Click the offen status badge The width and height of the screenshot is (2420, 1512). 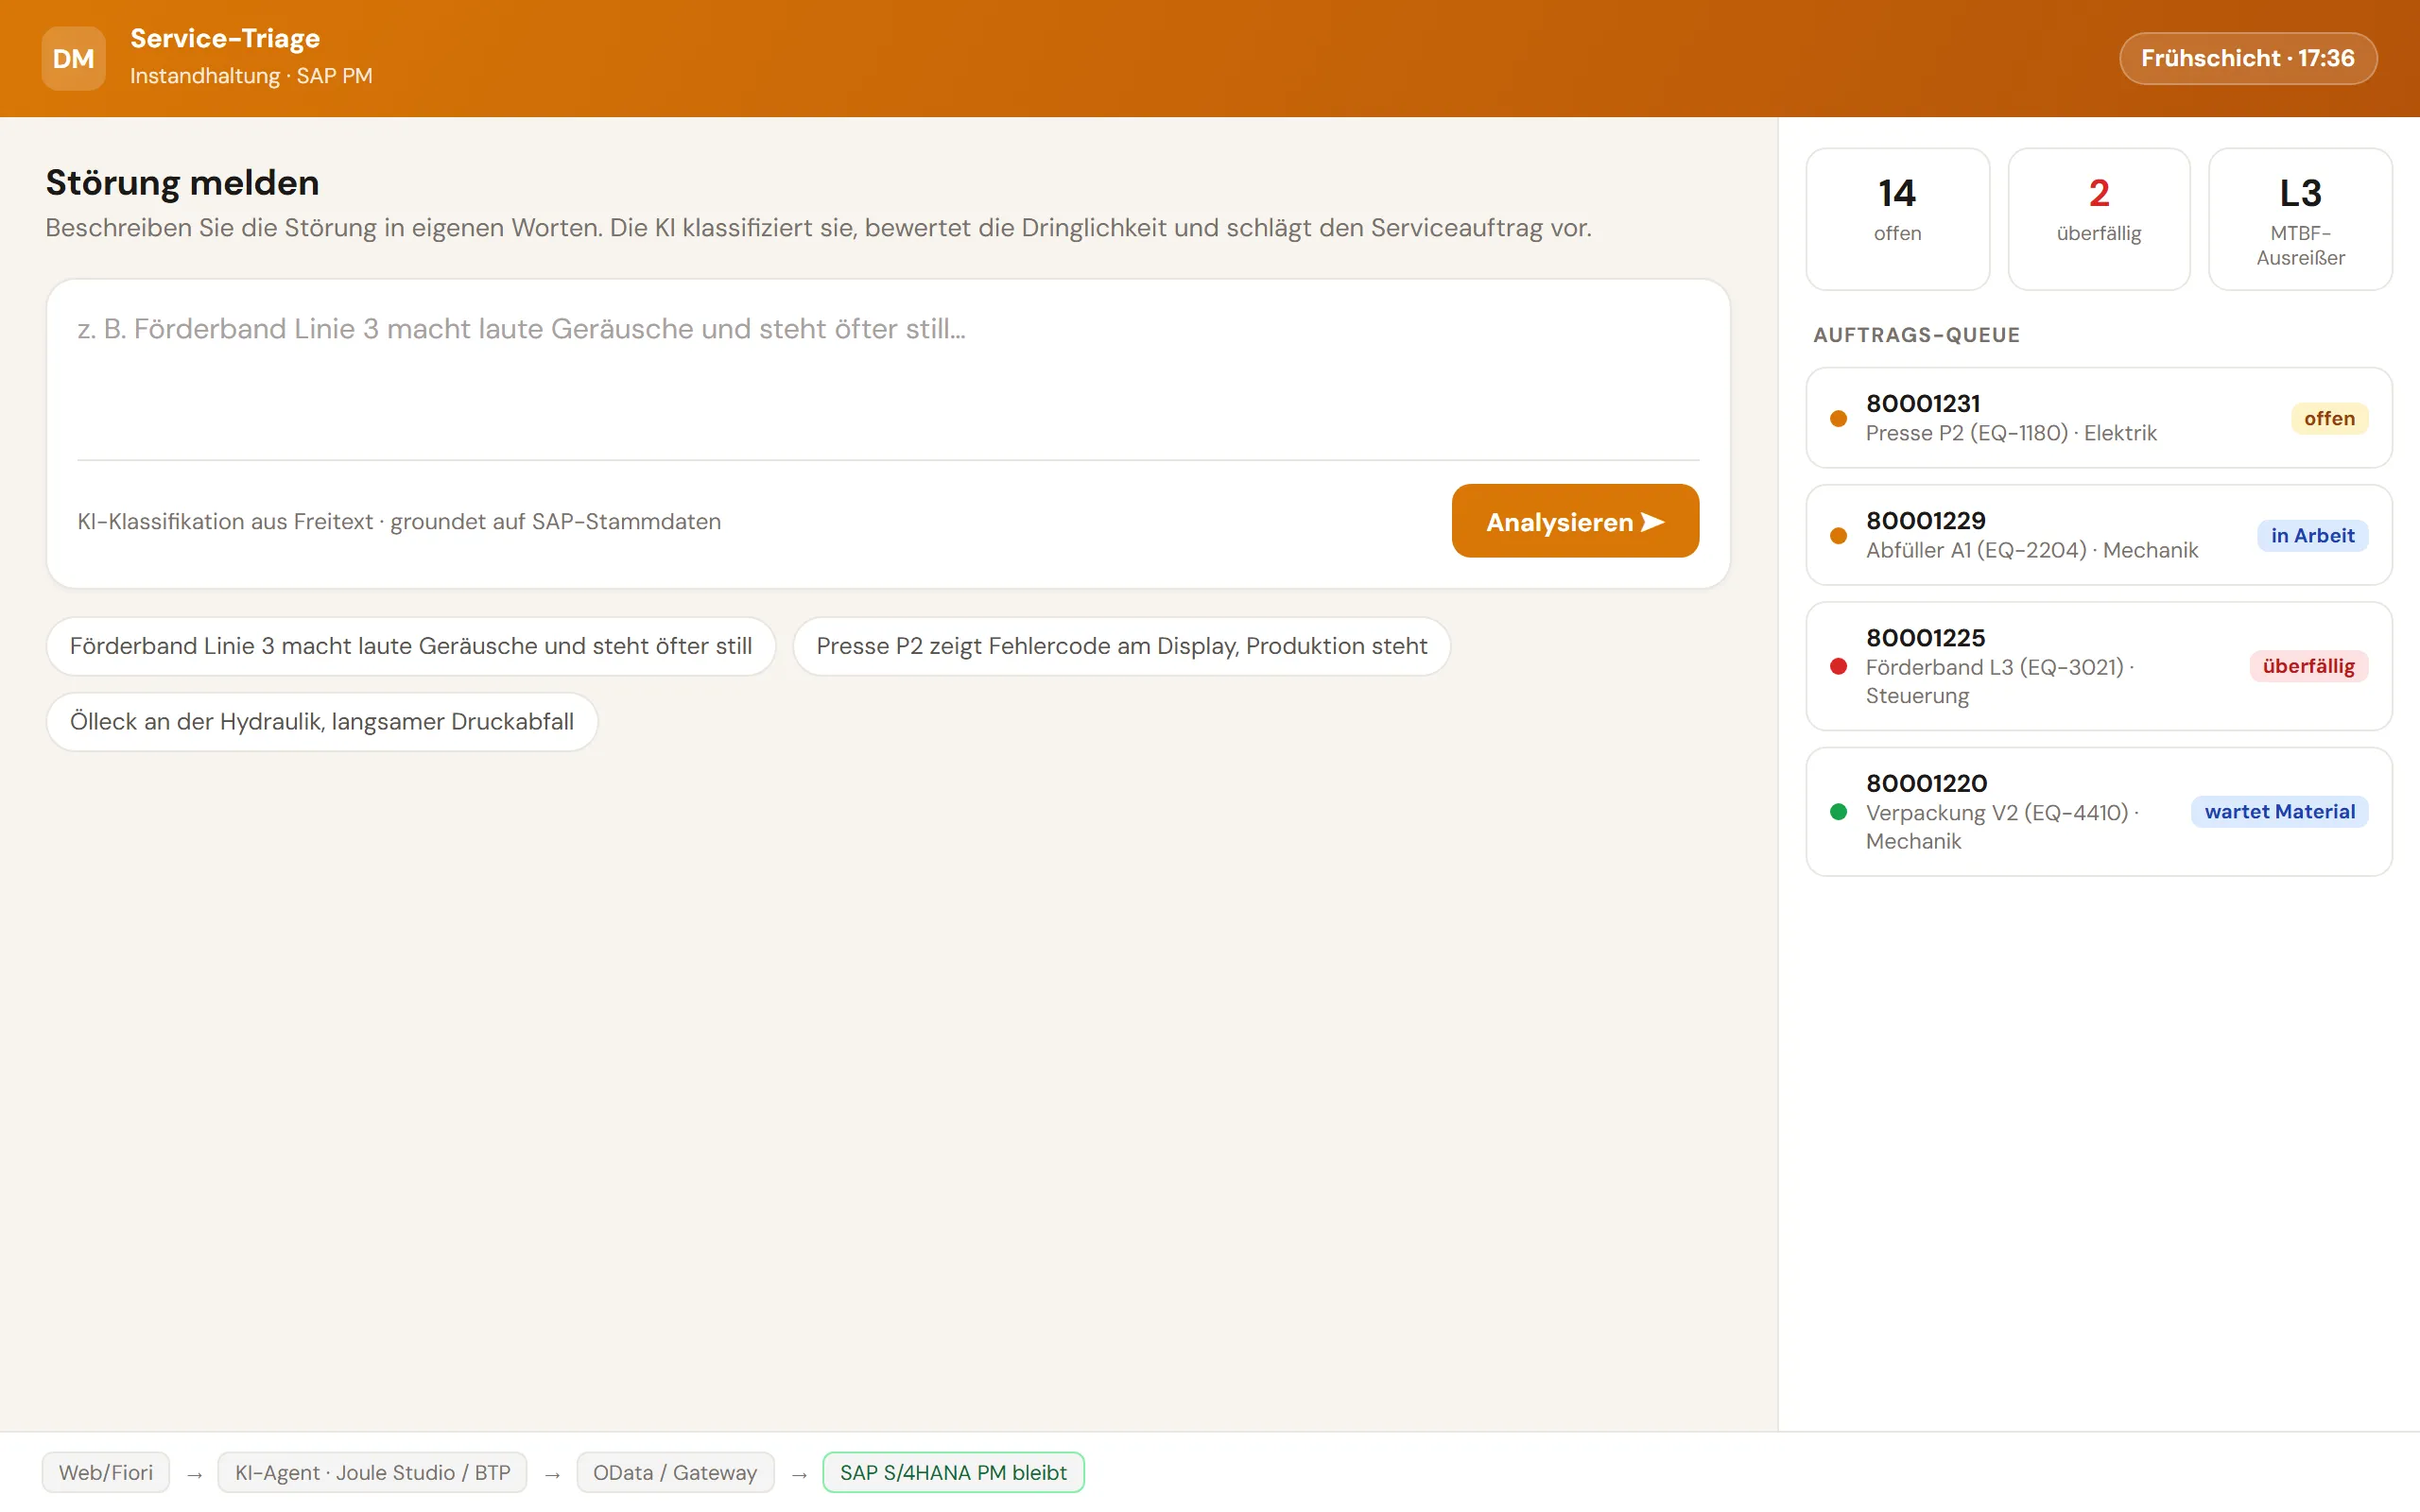(2329, 418)
